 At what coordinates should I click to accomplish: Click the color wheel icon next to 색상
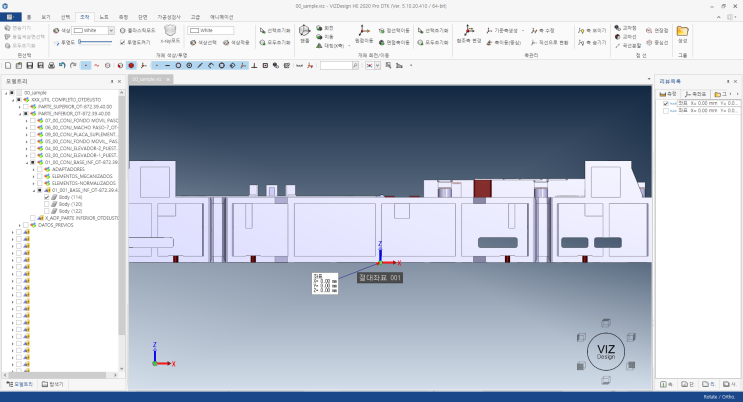[x=56, y=30]
